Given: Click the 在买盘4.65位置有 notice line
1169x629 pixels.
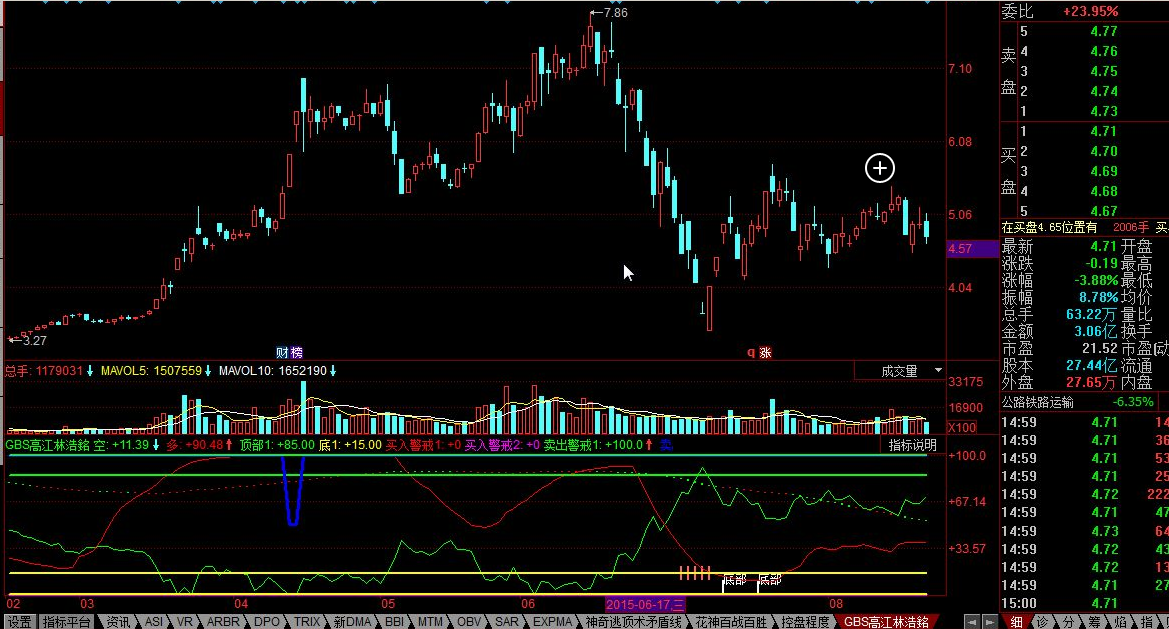Looking at the screenshot, I should coord(1050,227).
